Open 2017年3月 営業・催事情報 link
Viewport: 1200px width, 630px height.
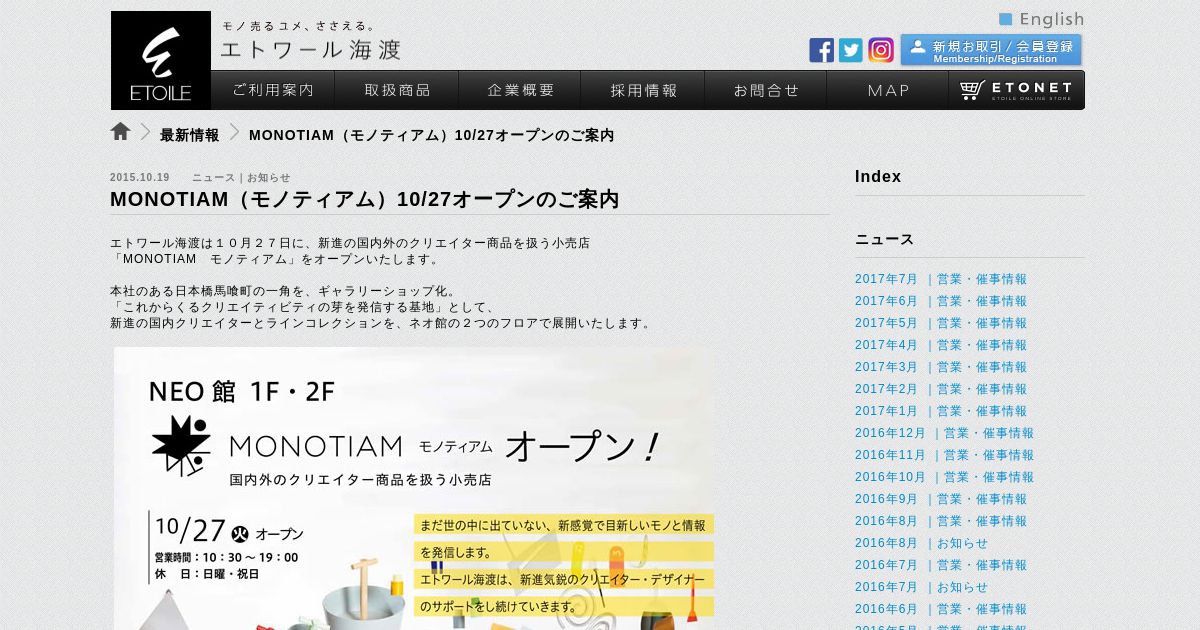[941, 367]
